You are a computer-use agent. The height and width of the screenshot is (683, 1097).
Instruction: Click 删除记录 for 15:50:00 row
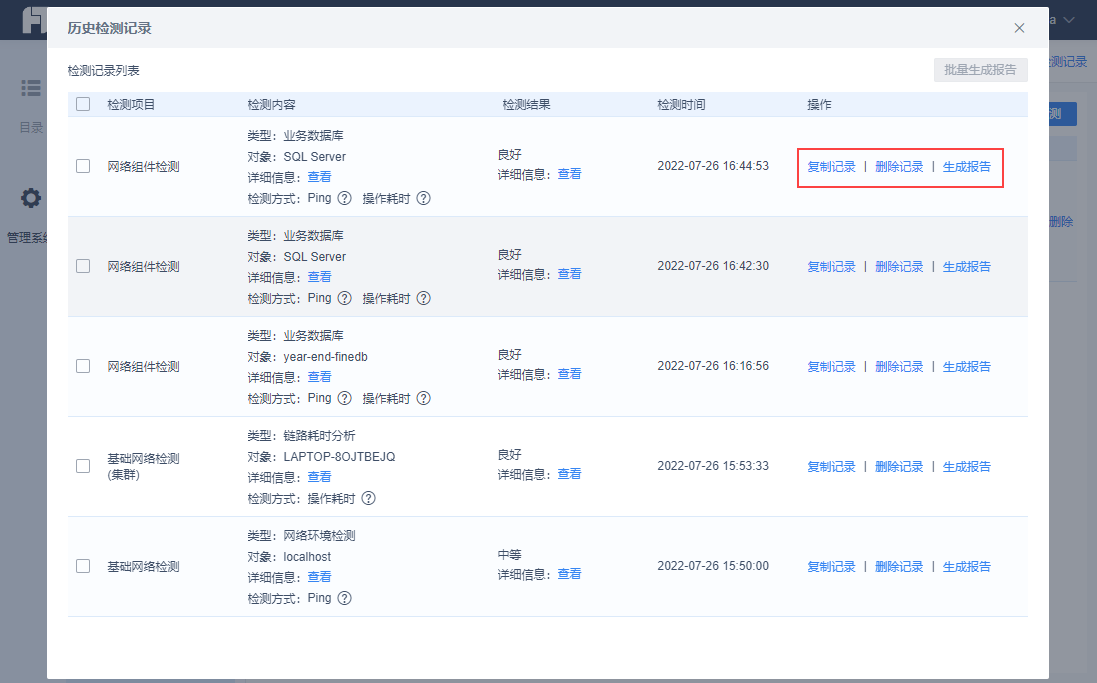899,567
